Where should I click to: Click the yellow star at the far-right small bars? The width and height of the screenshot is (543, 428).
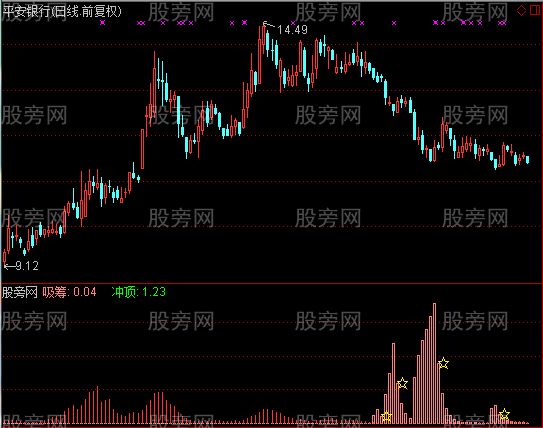coord(504,414)
